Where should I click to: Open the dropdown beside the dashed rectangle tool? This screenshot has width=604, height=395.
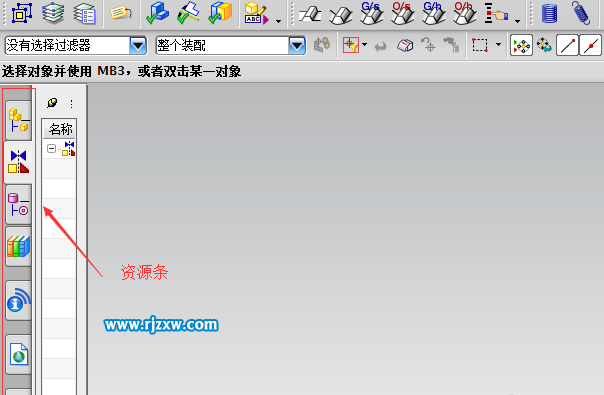click(x=498, y=45)
